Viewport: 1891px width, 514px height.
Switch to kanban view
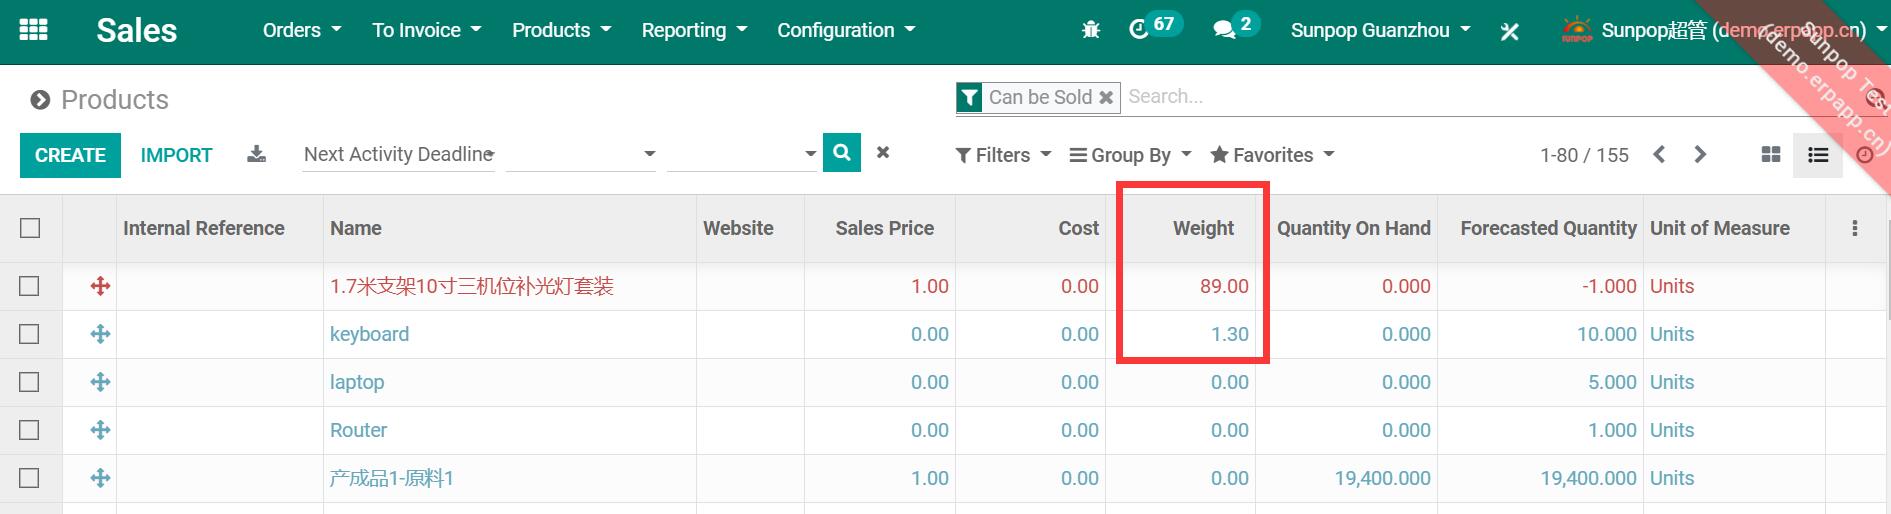[1771, 155]
